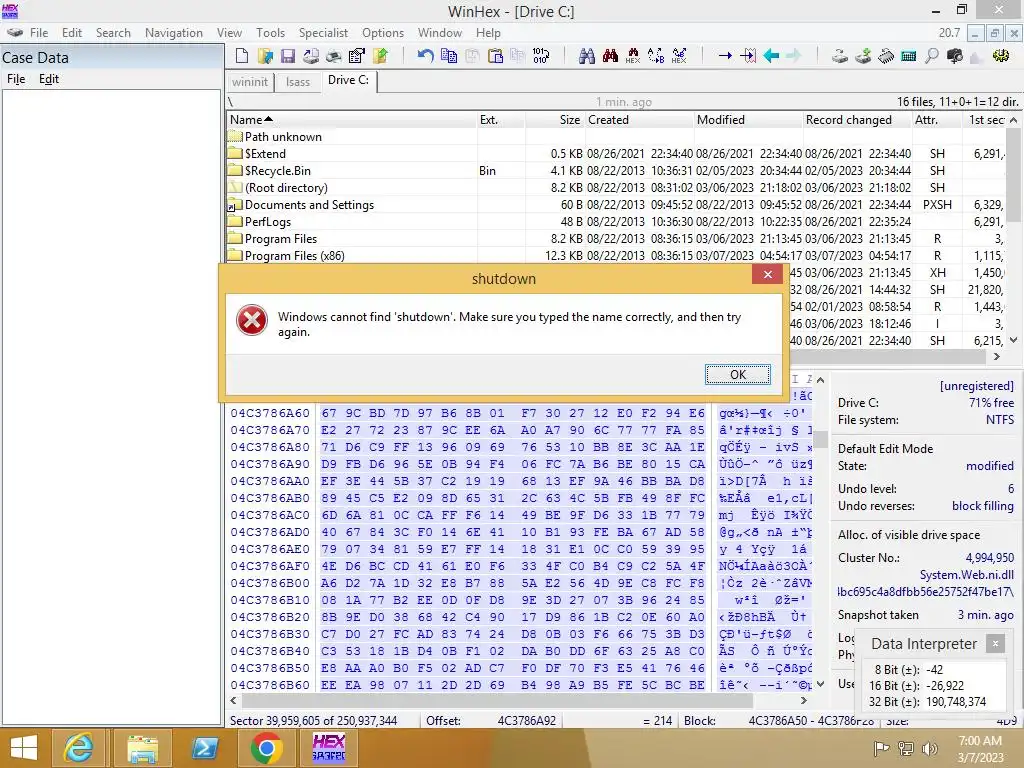Click the up arrow of the directory list scrollbar
The width and height of the screenshot is (1024, 768).
[1014, 120]
